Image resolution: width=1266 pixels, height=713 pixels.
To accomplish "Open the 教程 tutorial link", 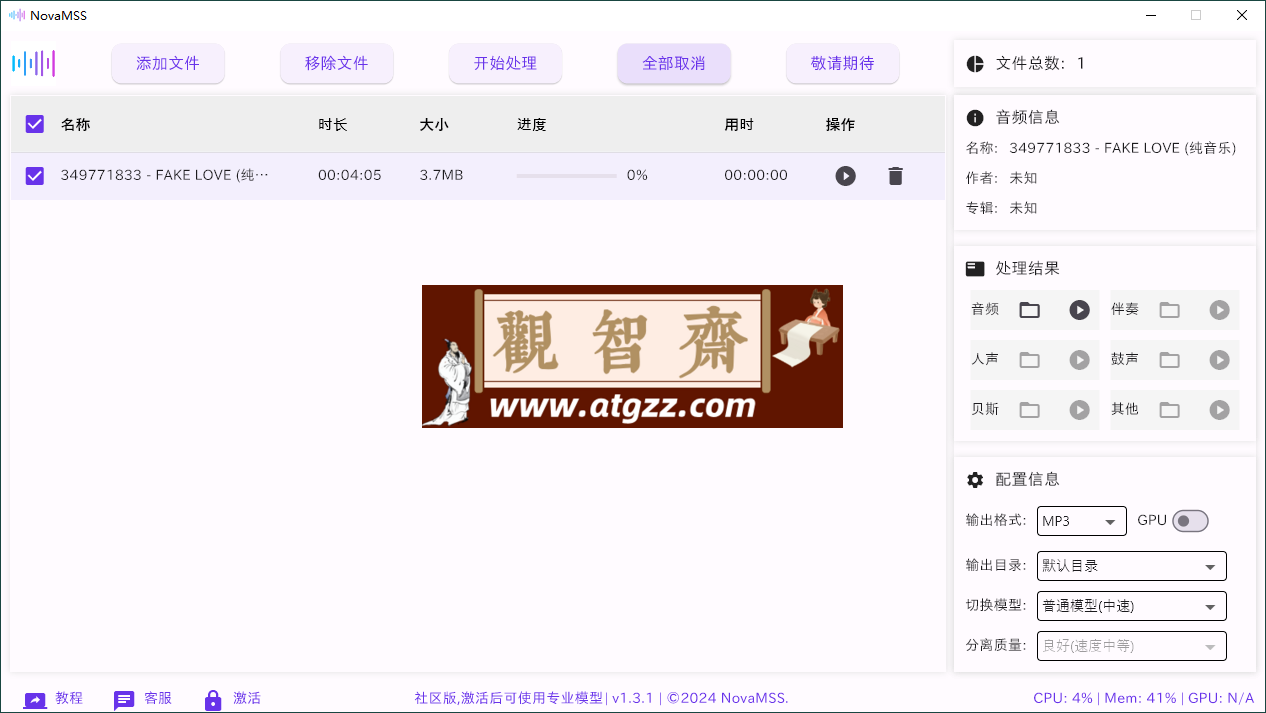I will [x=54, y=699].
